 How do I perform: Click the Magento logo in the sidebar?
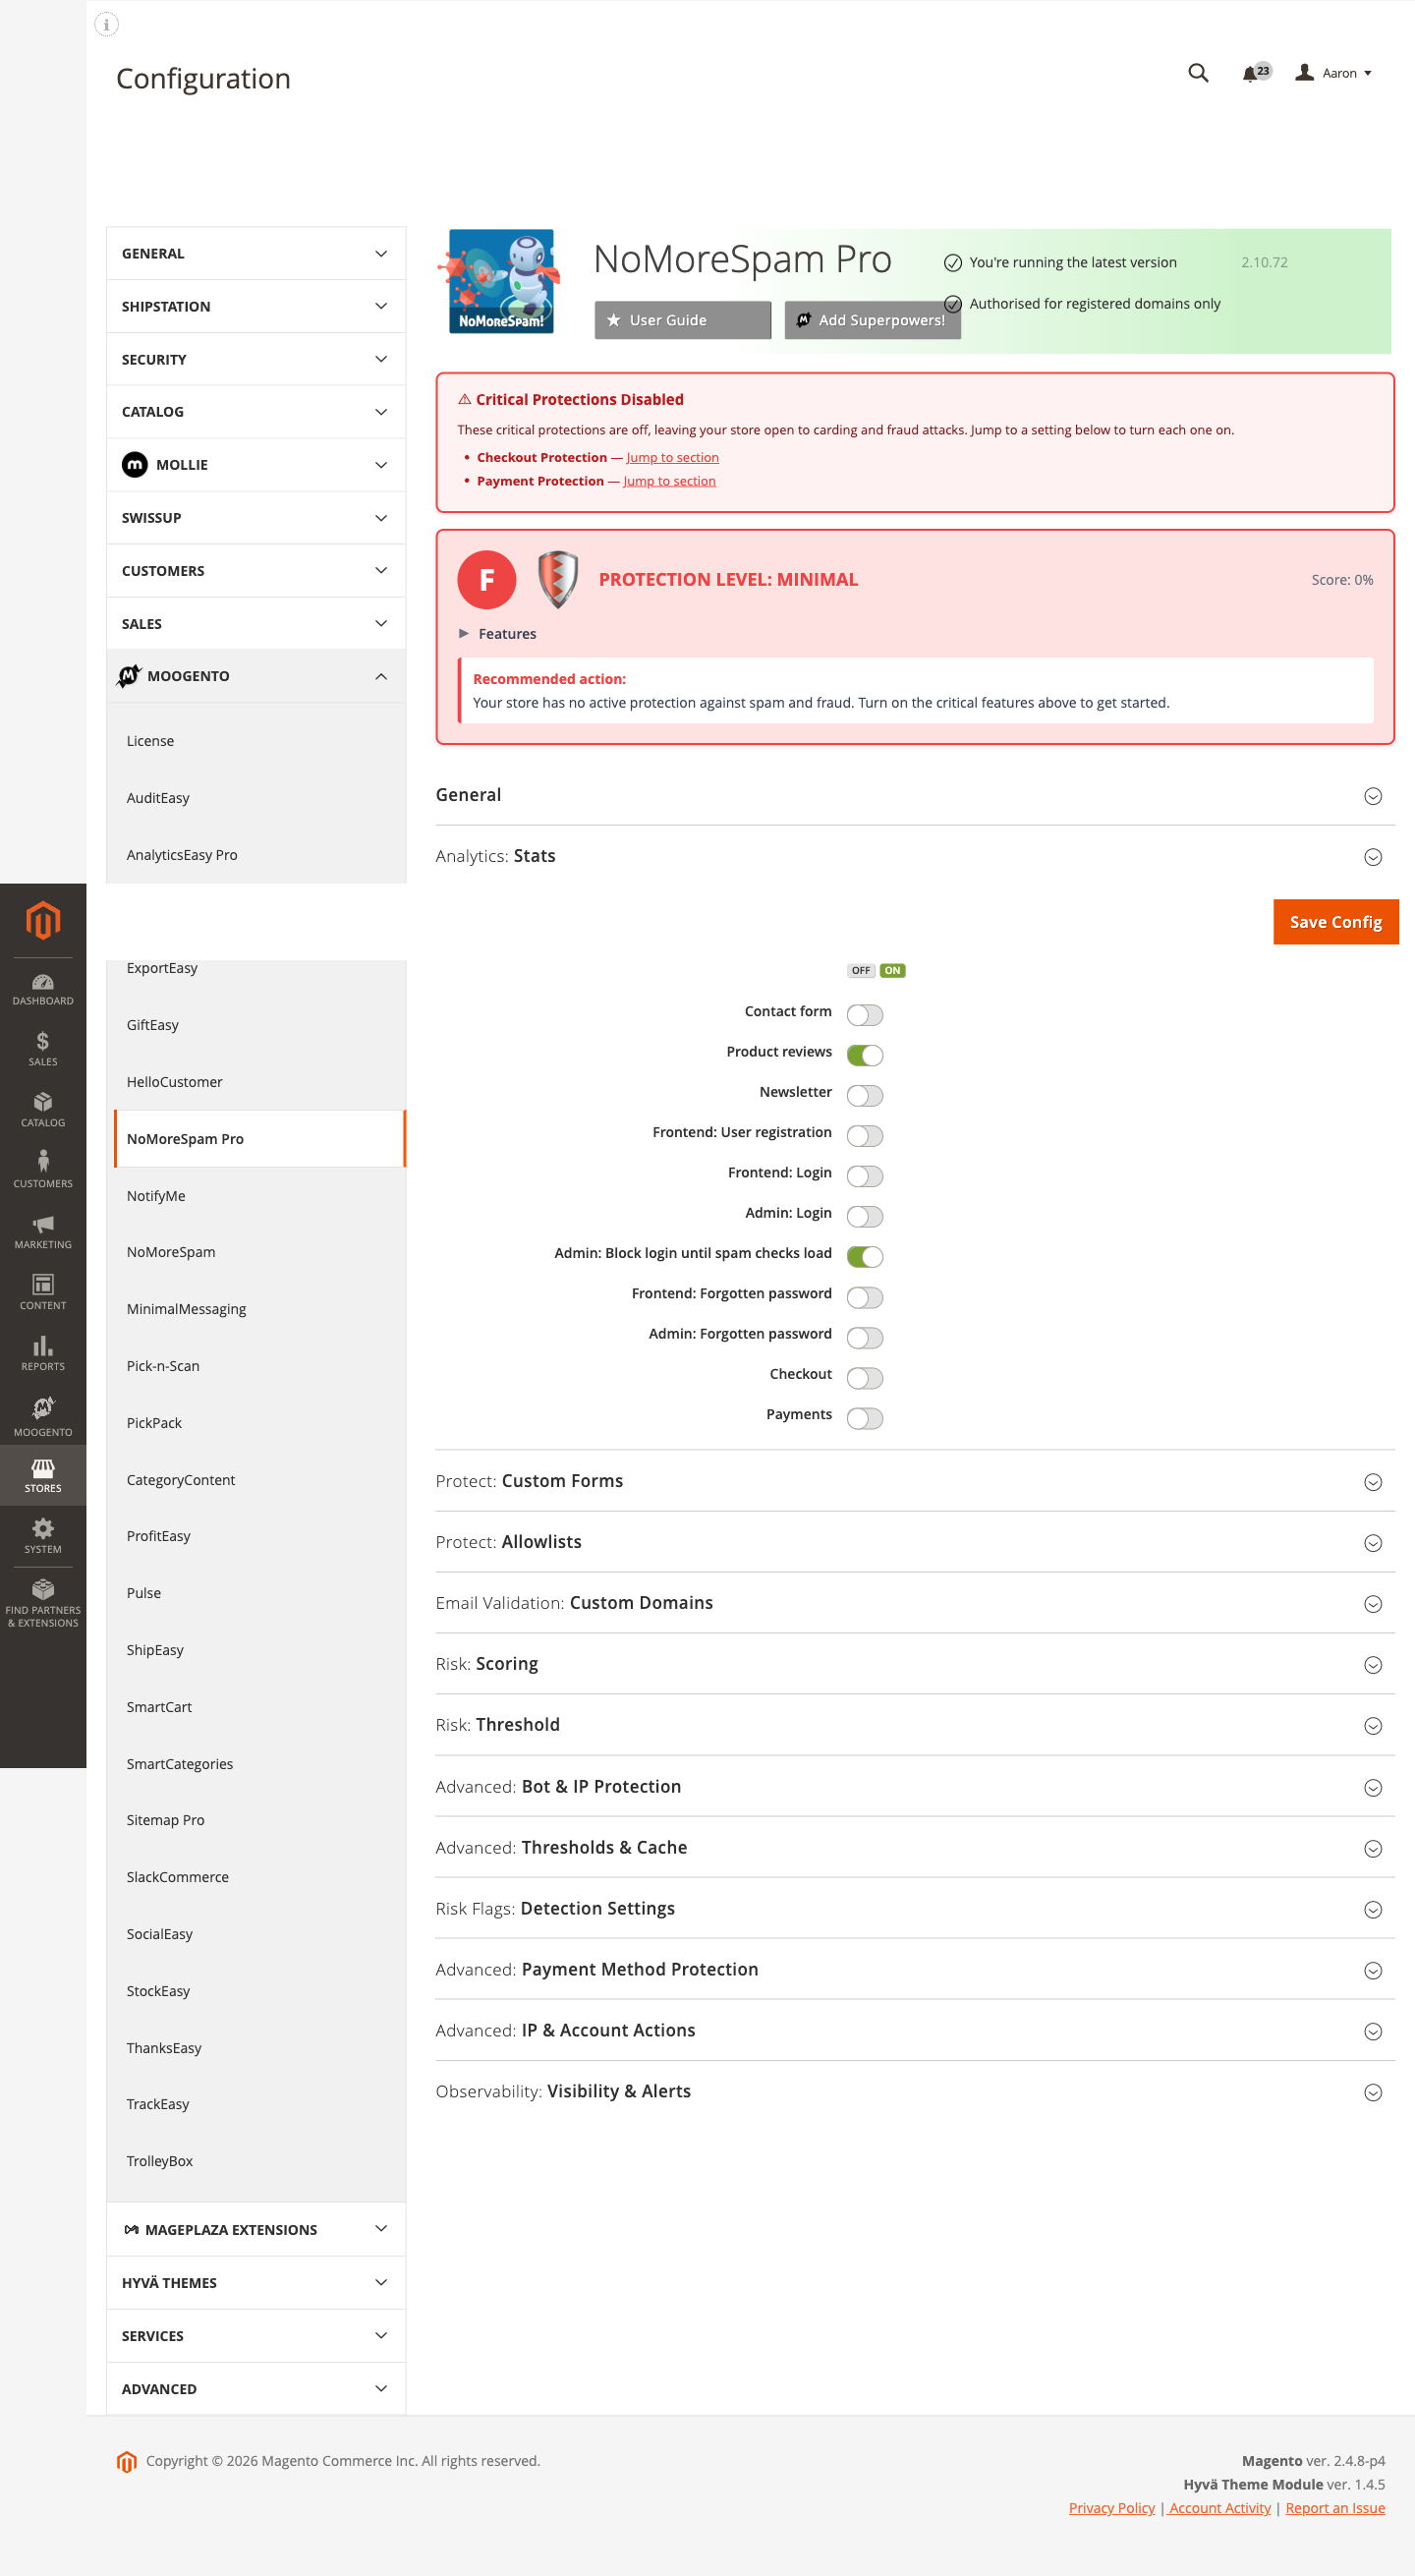(x=43, y=920)
